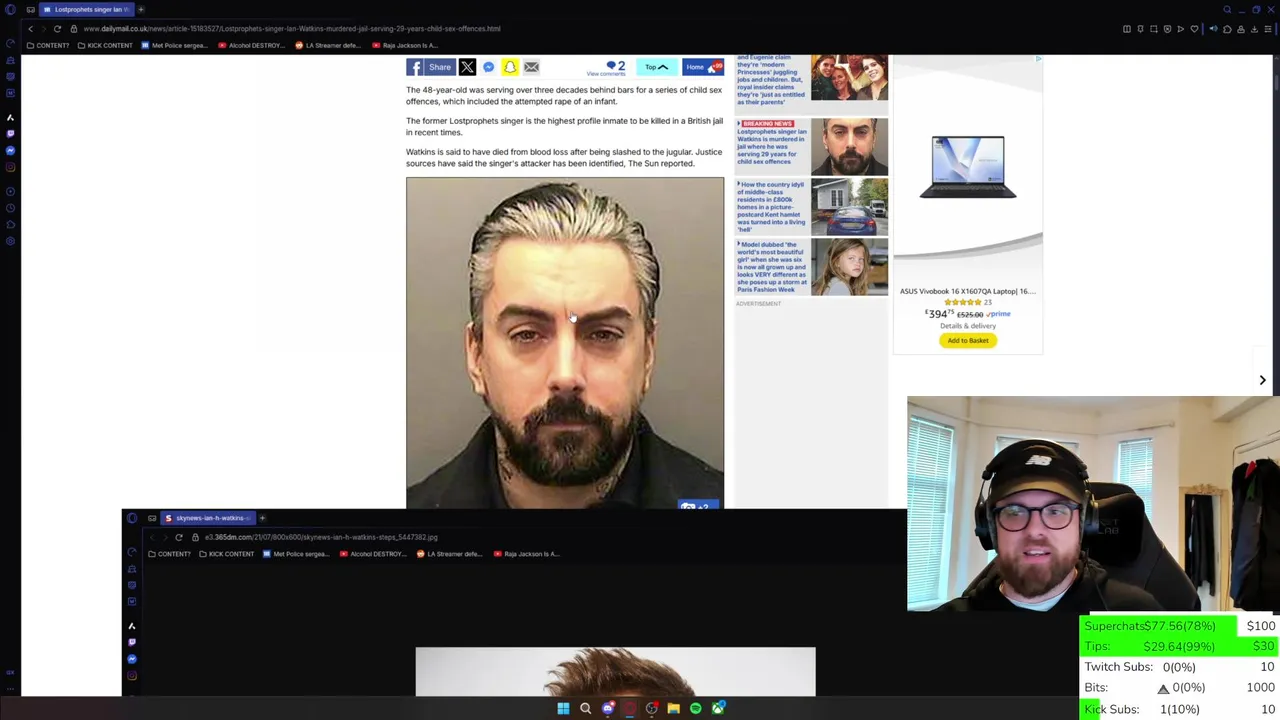This screenshot has width=1280, height=720.
Task: Open Xbox app from the taskbar
Action: (718, 709)
